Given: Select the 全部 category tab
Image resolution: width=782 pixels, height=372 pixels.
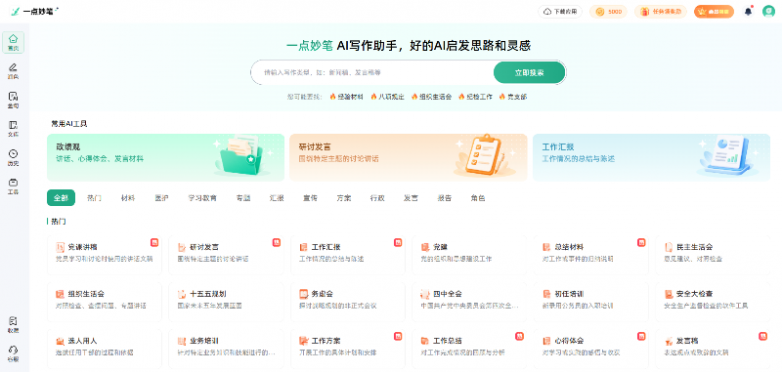Looking at the screenshot, I should click(x=61, y=197).
